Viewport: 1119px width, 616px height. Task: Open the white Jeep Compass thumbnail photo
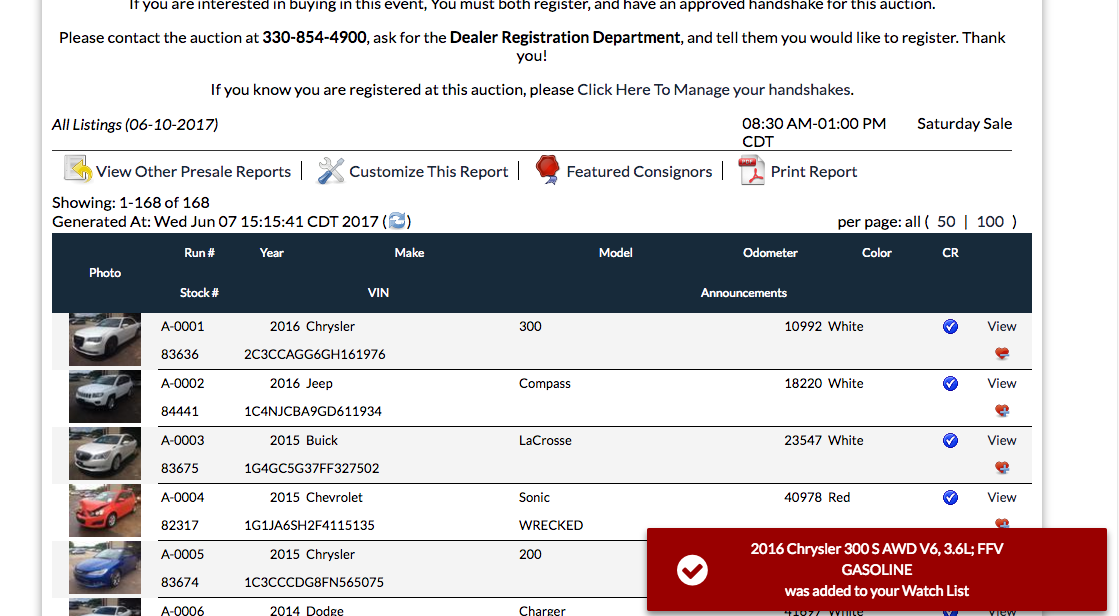[x=105, y=397]
